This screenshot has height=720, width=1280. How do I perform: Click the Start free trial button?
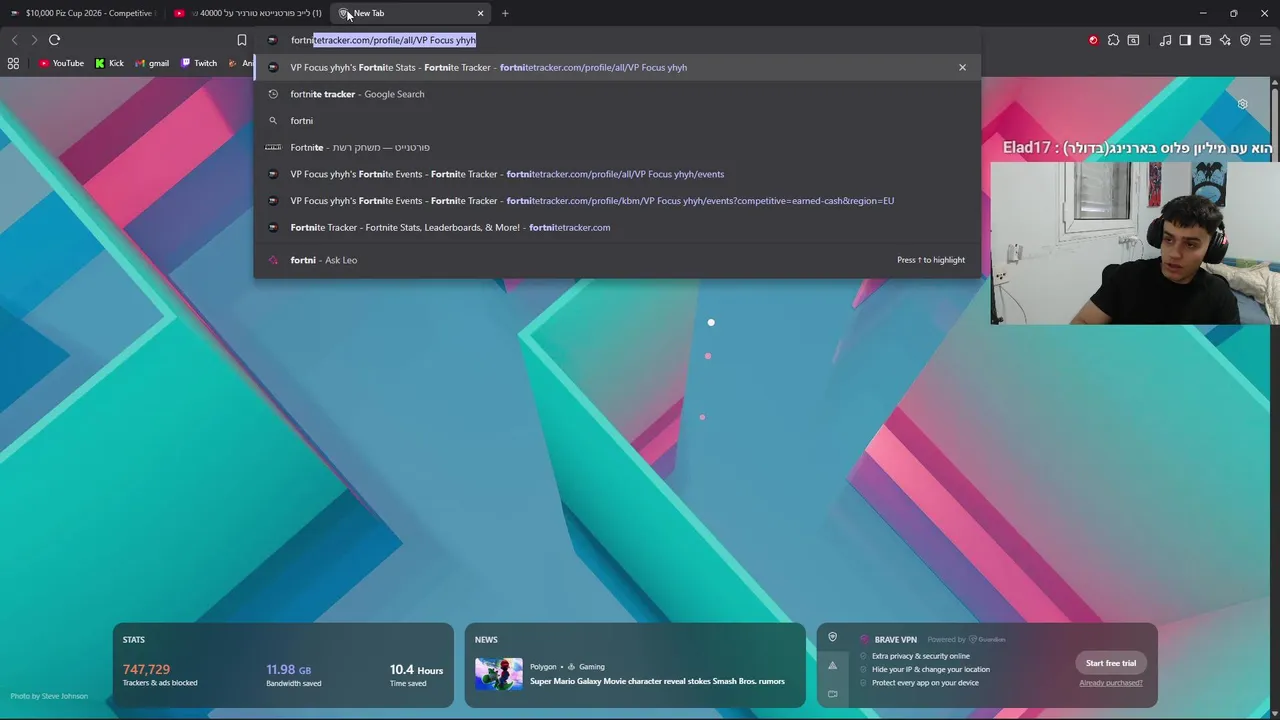pyautogui.click(x=1111, y=663)
